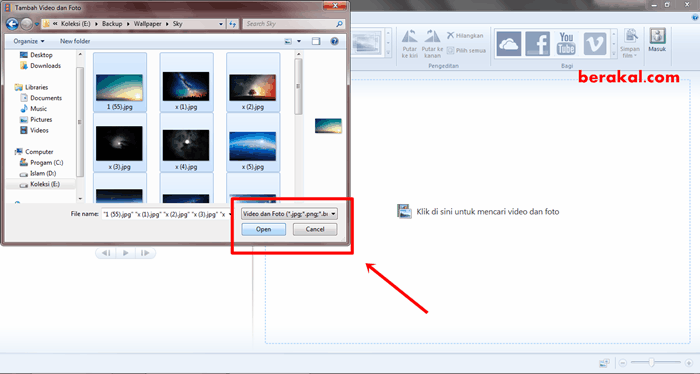The height and width of the screenshot is (374, 700).
Task: Click Klik di sini untuk mencari video dan foto
Action: [x=479, y=212]
